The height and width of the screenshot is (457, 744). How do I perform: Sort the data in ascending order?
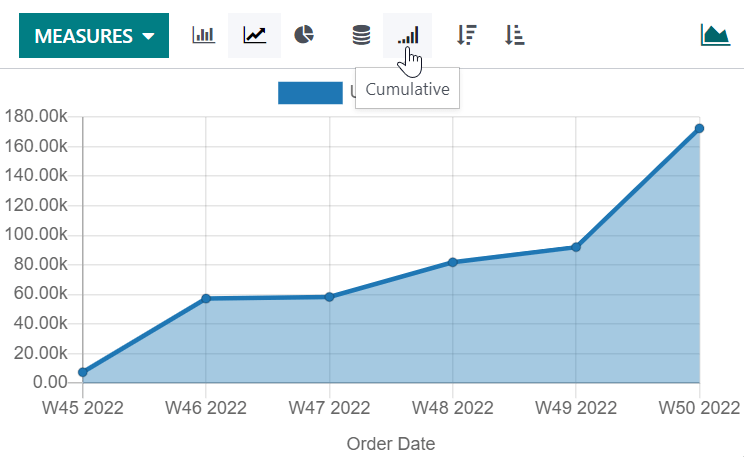515,36
